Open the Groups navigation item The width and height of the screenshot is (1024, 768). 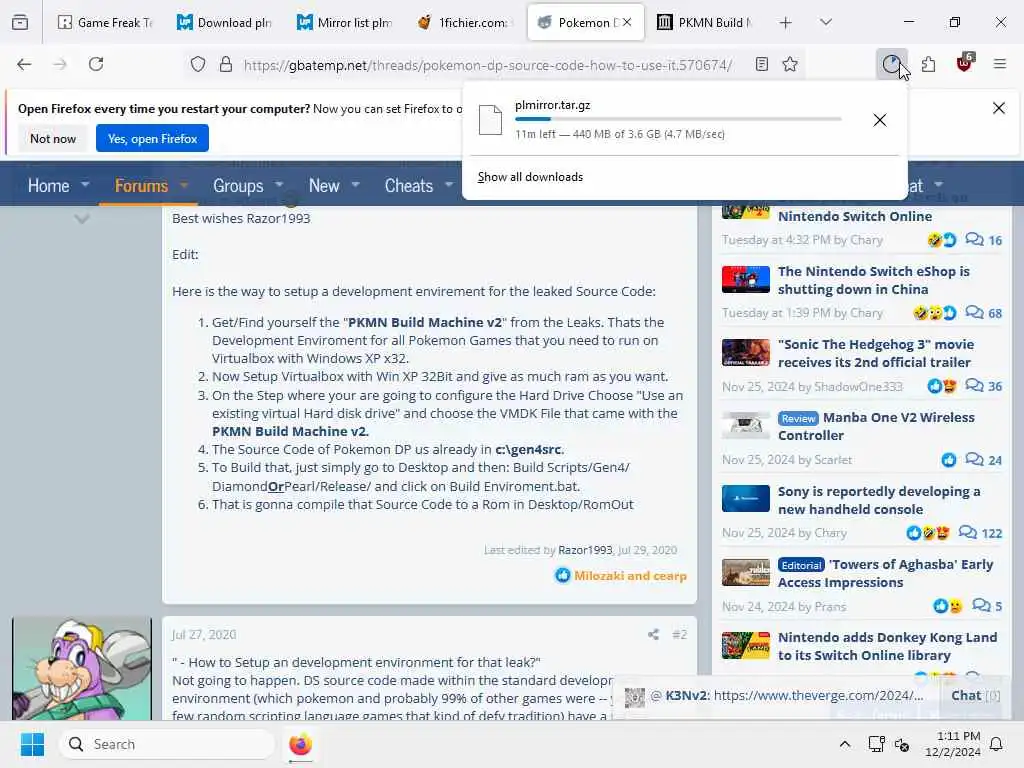(238, 185)
